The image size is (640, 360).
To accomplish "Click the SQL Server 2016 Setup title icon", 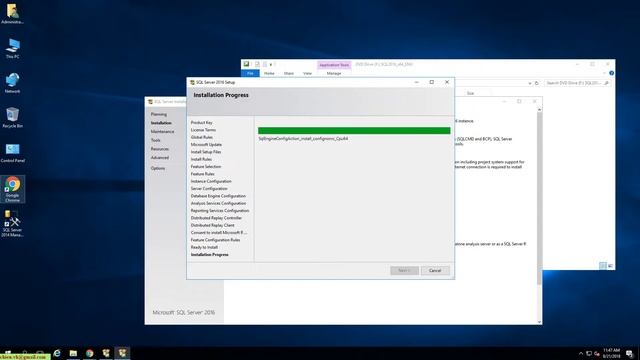I will coord(192,82).
